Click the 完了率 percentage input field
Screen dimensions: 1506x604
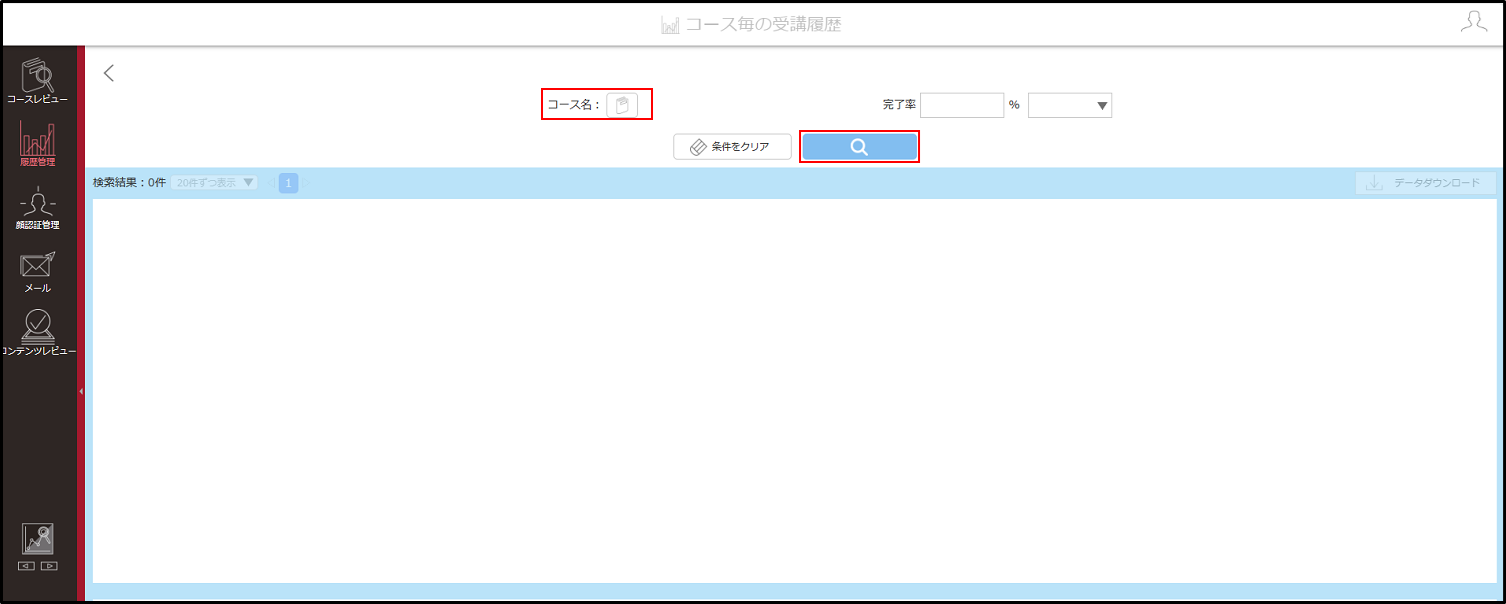[962, 105]
